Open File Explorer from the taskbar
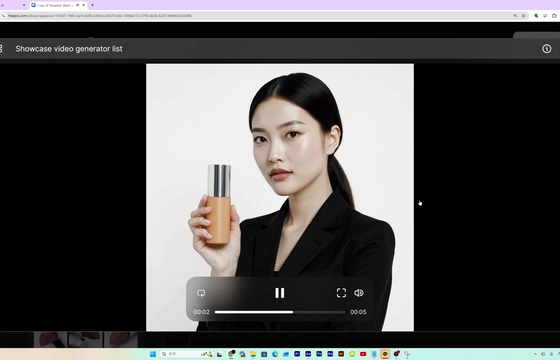 coord(253,354)
